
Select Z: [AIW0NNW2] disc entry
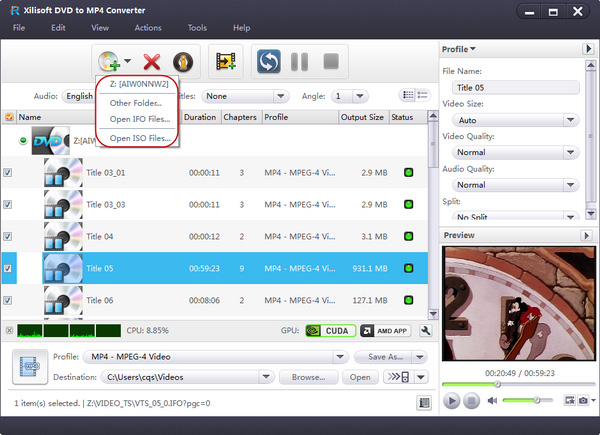[139, 84]
